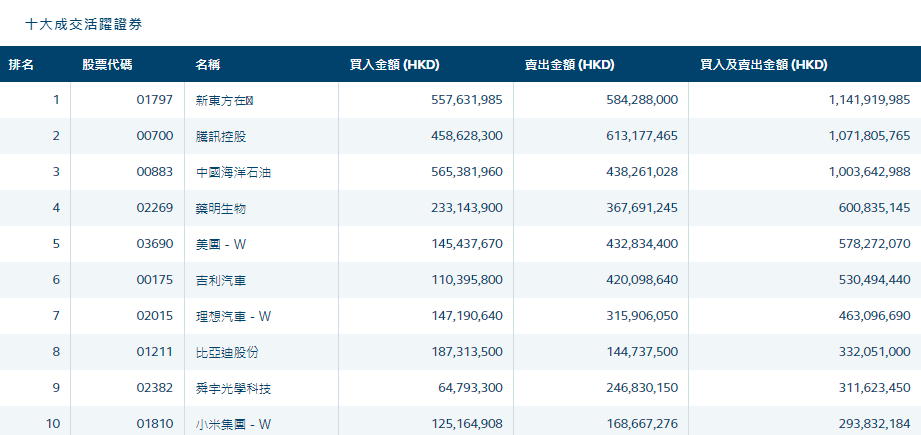
Task: Select stock code 01797
Action: tap(155, 100)
